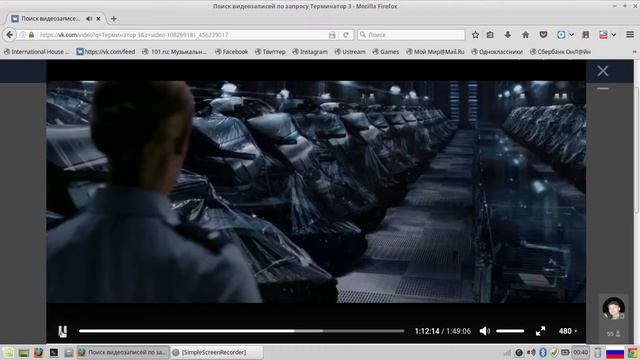Adjust the video volume slider
The width and height of the screenshot is (640, 360).
coord(510,331)
